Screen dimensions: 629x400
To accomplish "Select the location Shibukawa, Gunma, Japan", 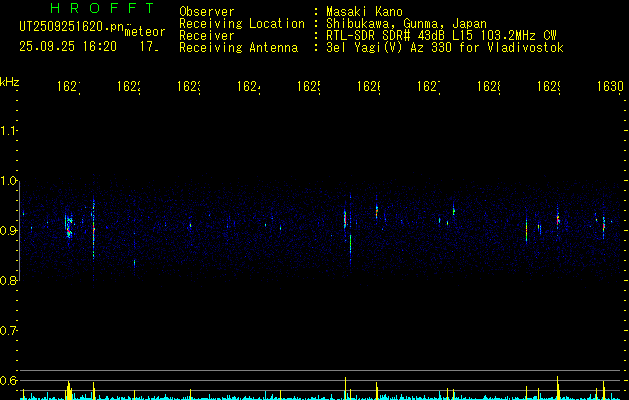I will [406, 24].
